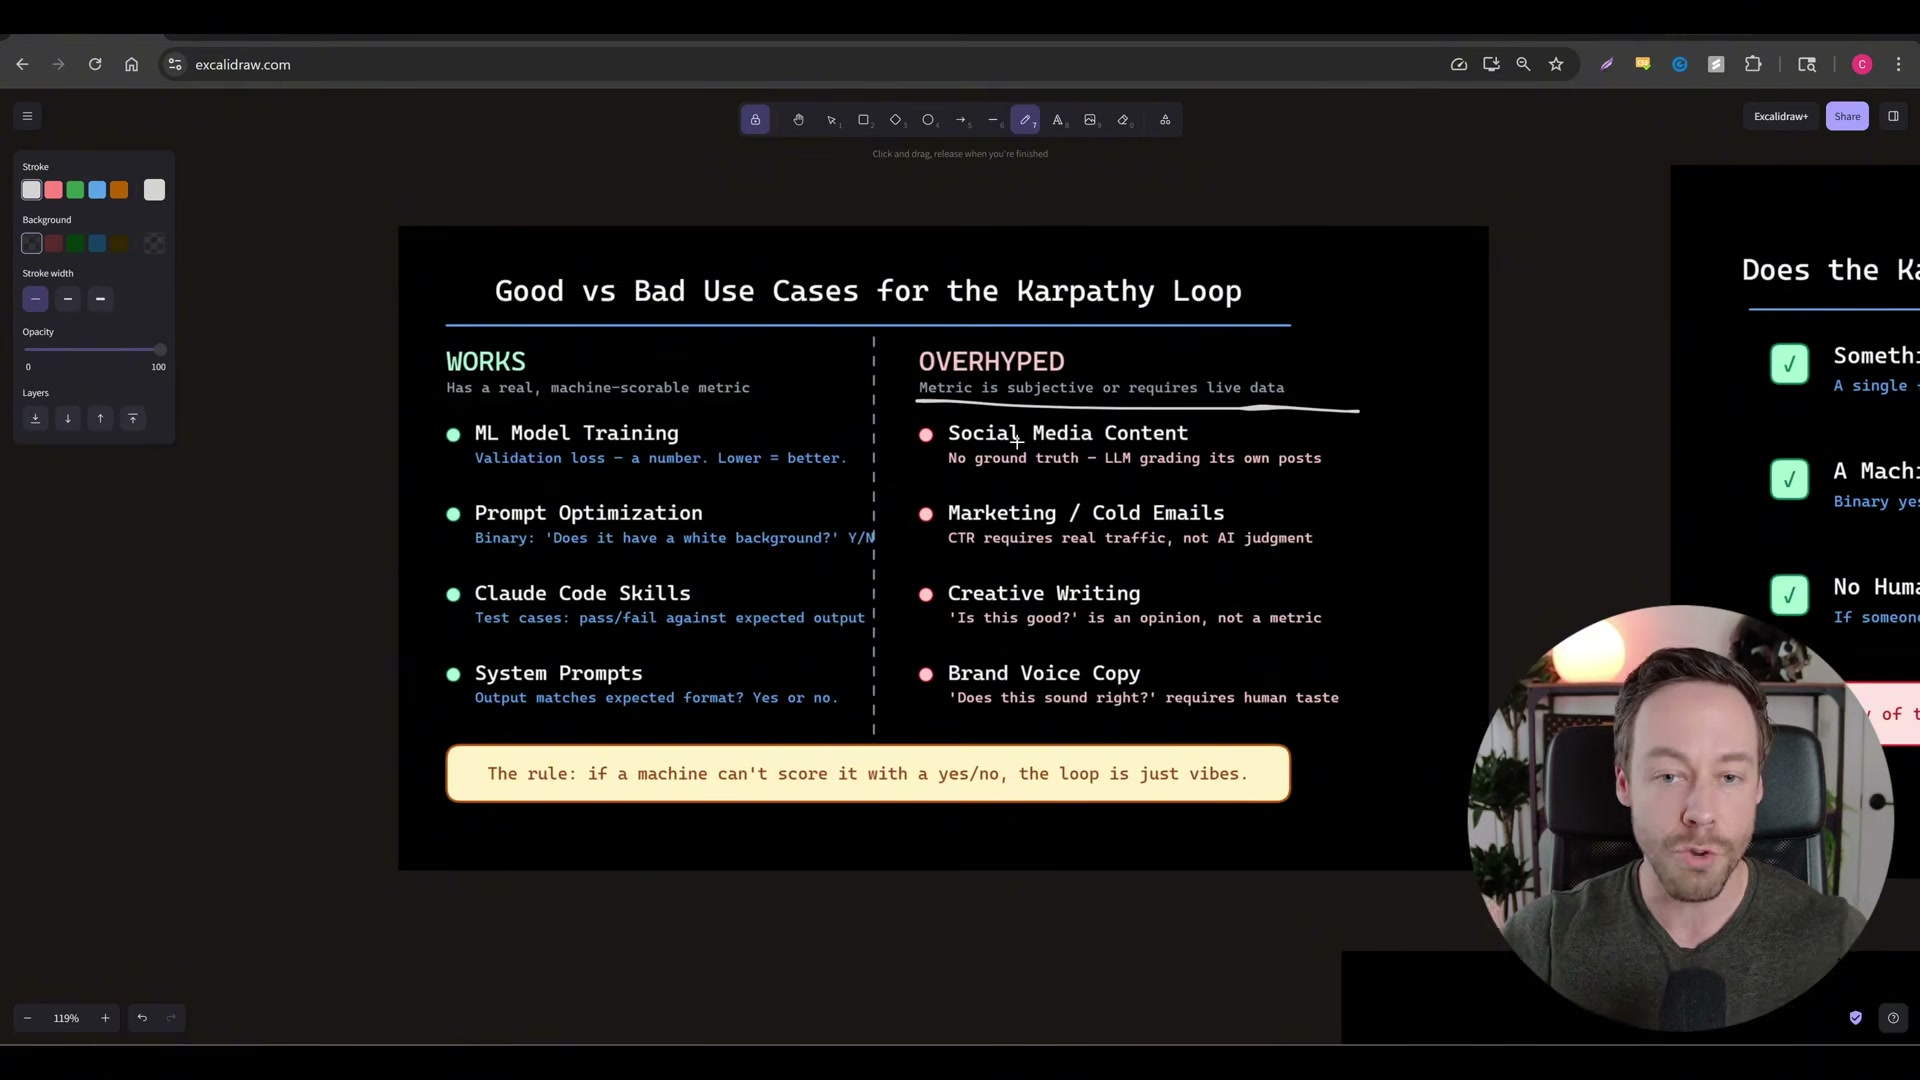This screenshot has width=1920, height=1080.
Task: Choose the dark red background swatch
Action: click(54, 243)
